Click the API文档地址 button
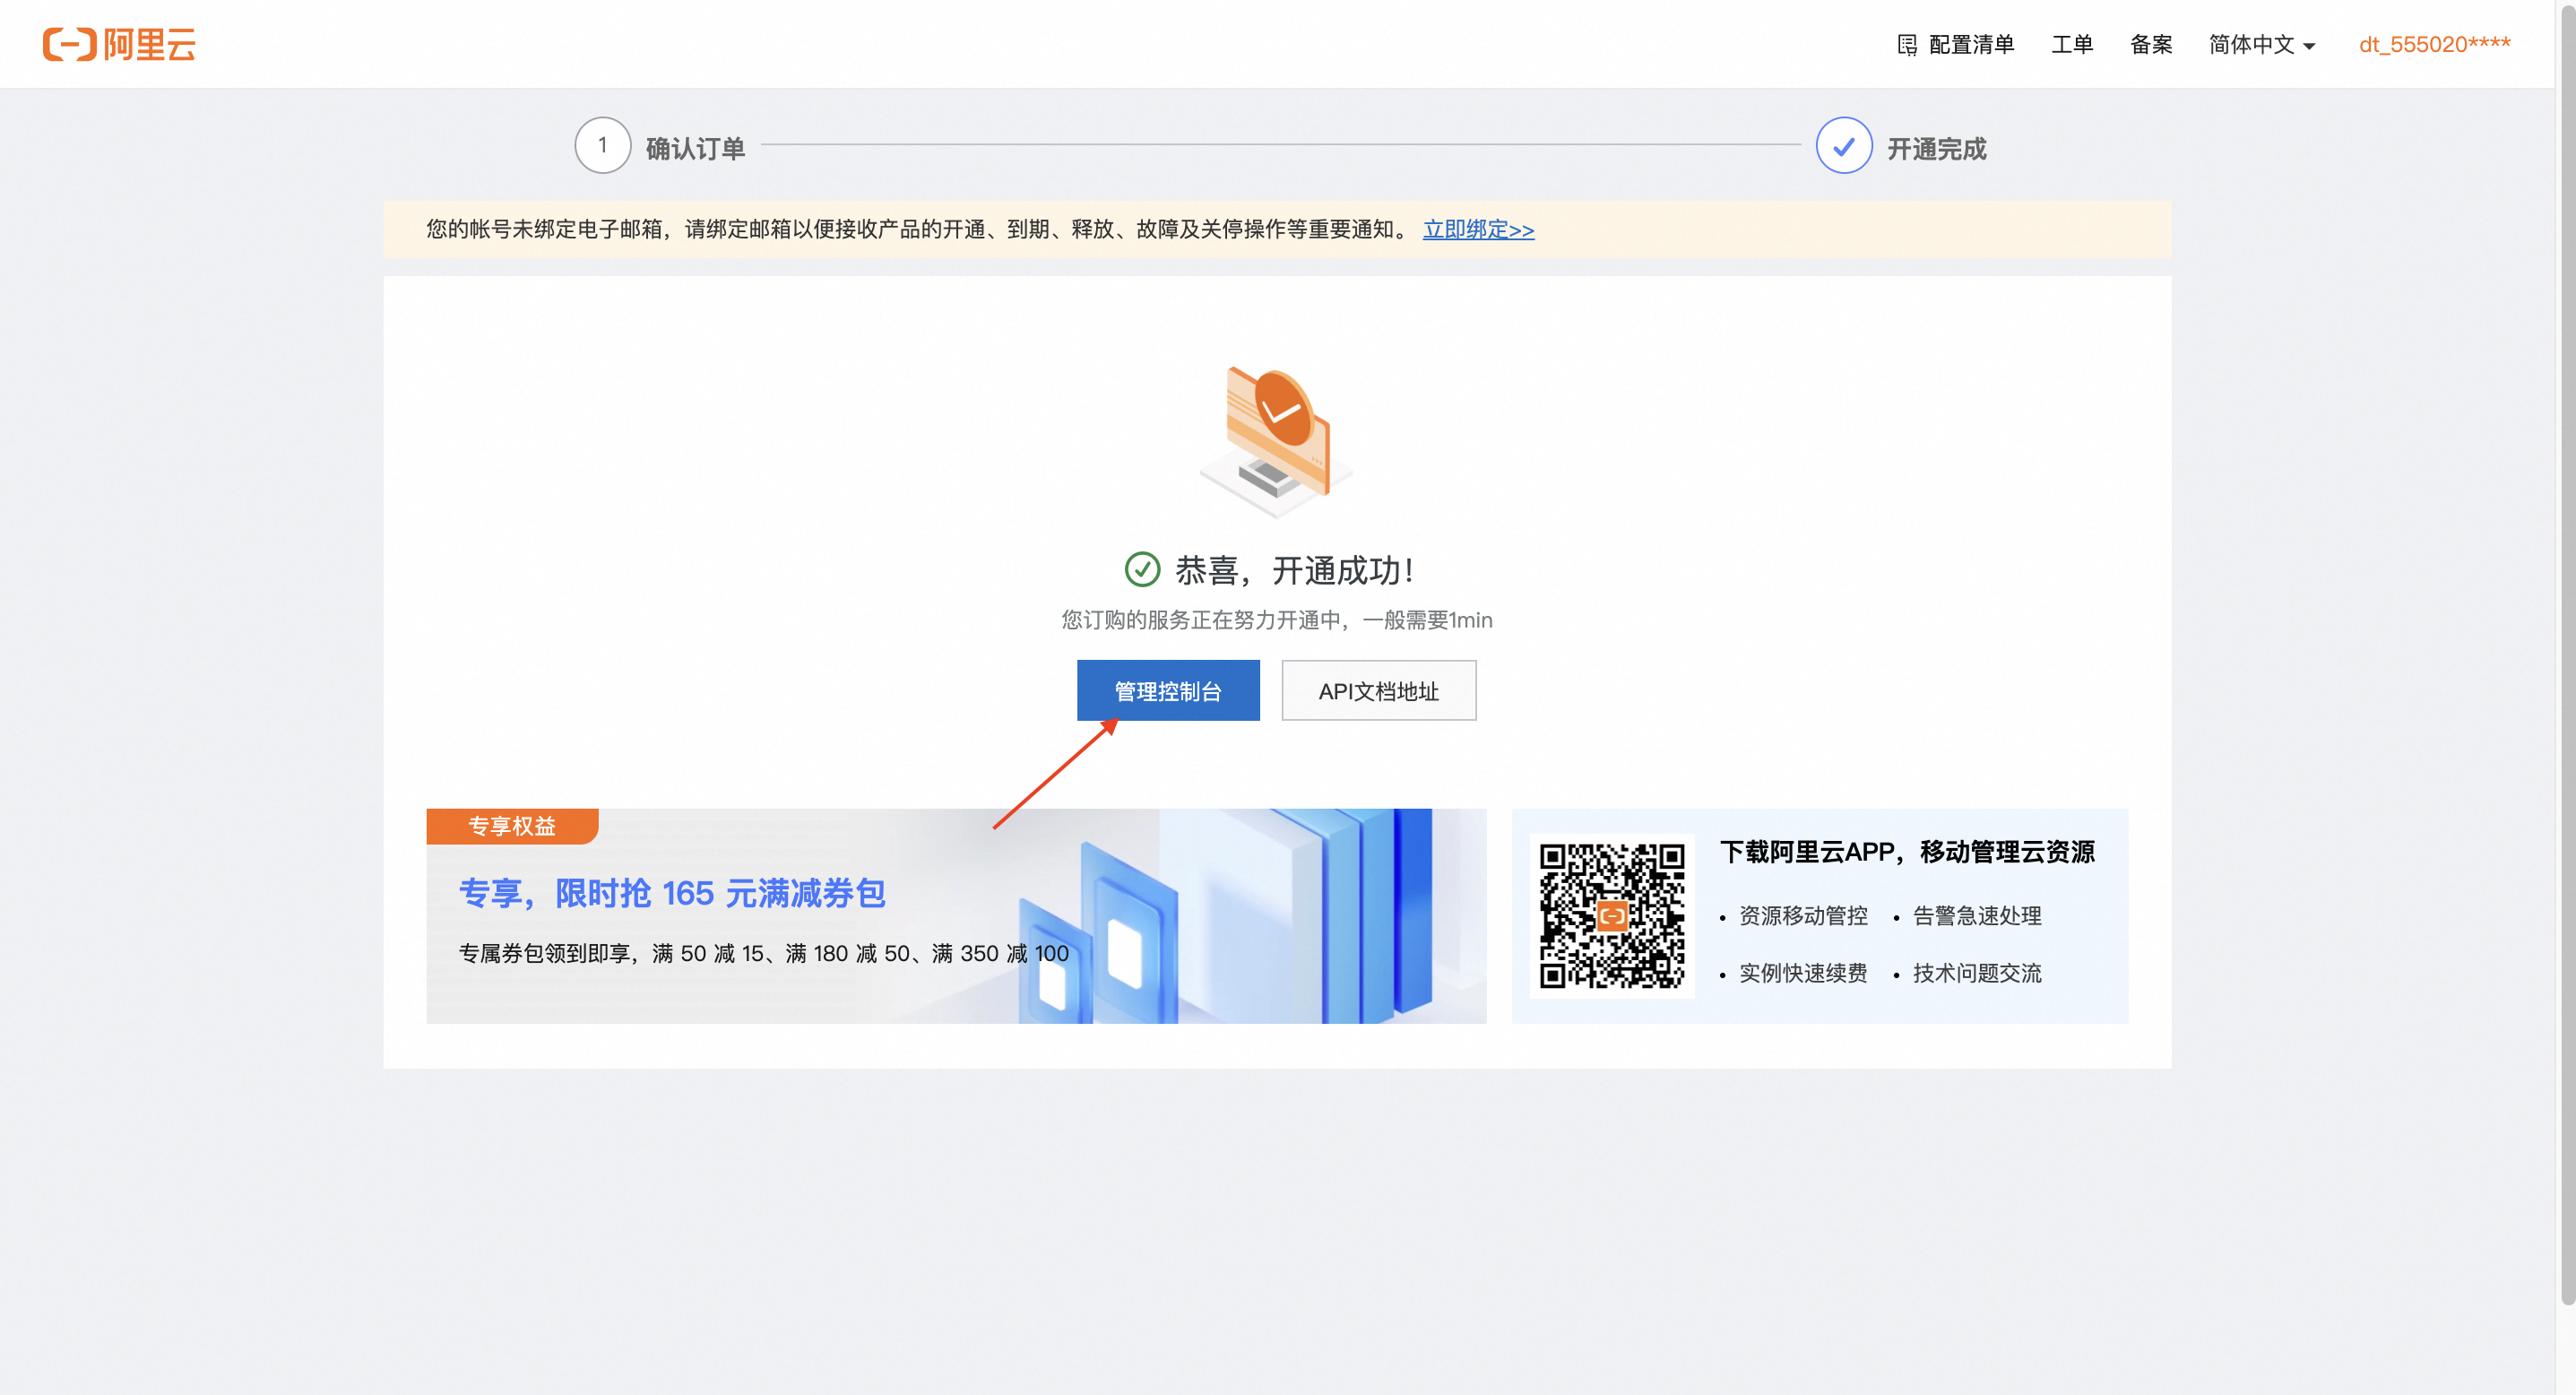Viewport: 2576px width, 1395px height. coord(1378,690)
